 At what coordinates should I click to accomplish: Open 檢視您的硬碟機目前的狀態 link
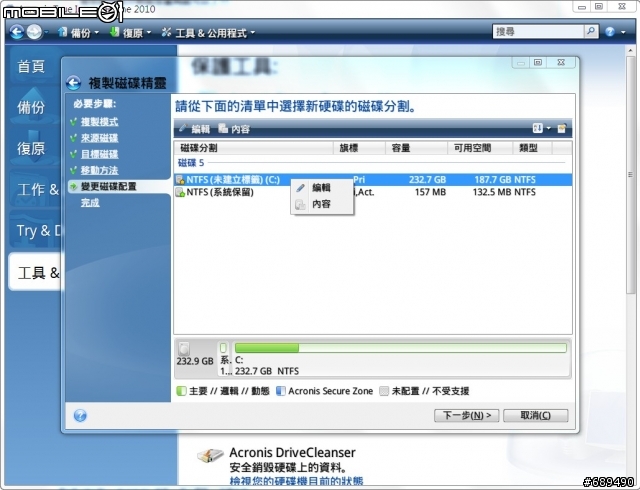[296, 481]
